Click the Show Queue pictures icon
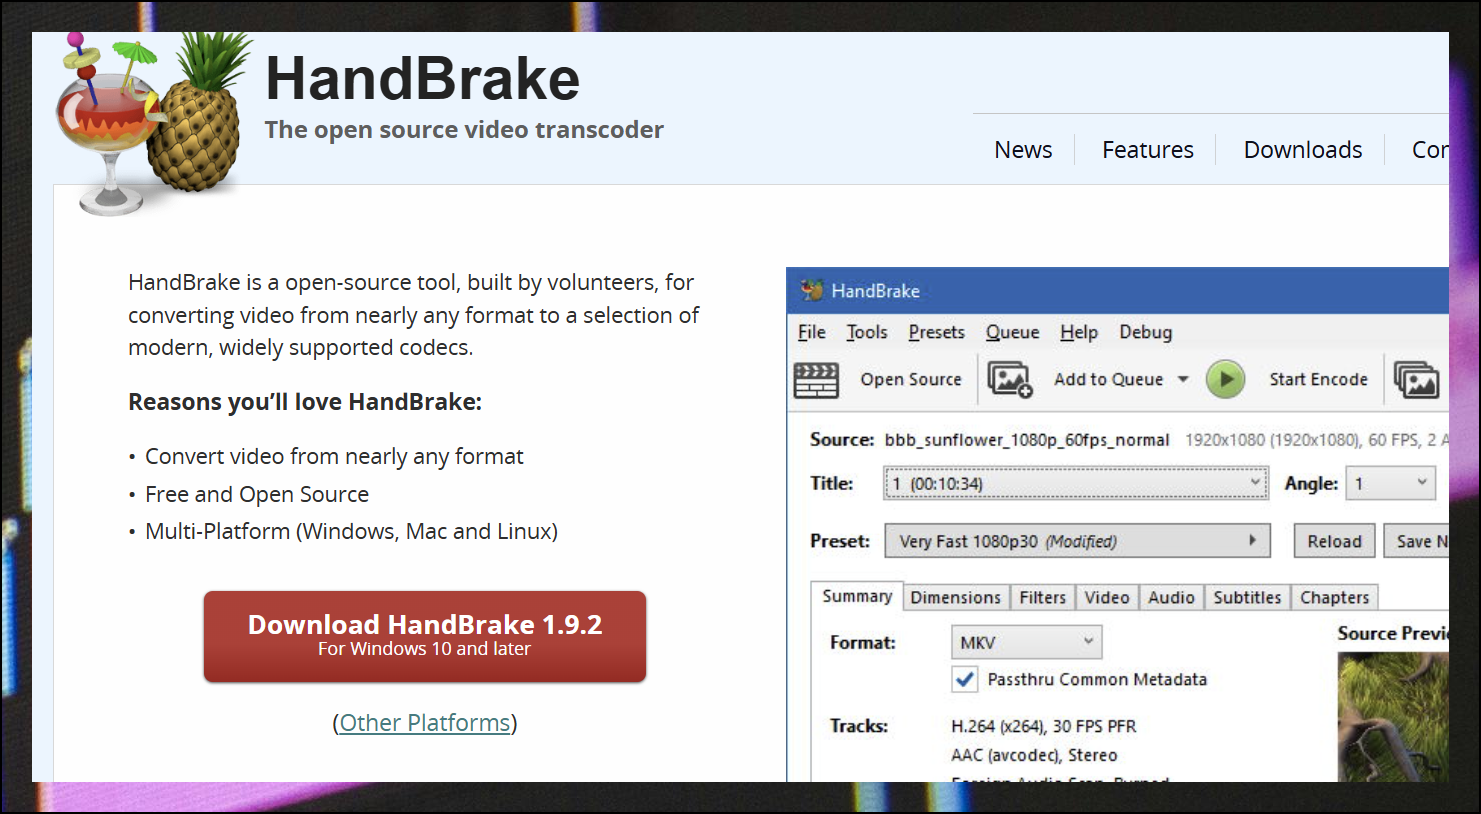 [1417, 380]
